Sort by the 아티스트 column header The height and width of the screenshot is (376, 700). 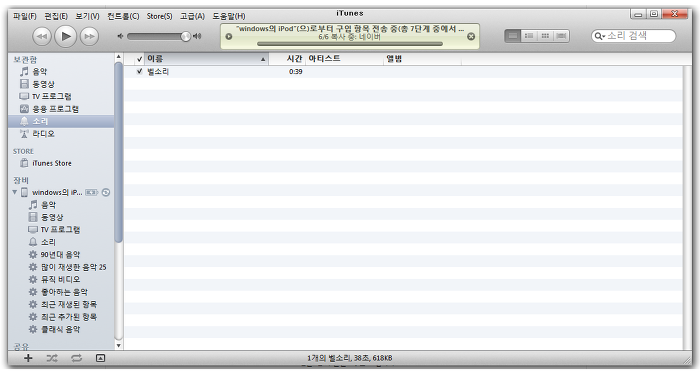(x=344, y=59)
